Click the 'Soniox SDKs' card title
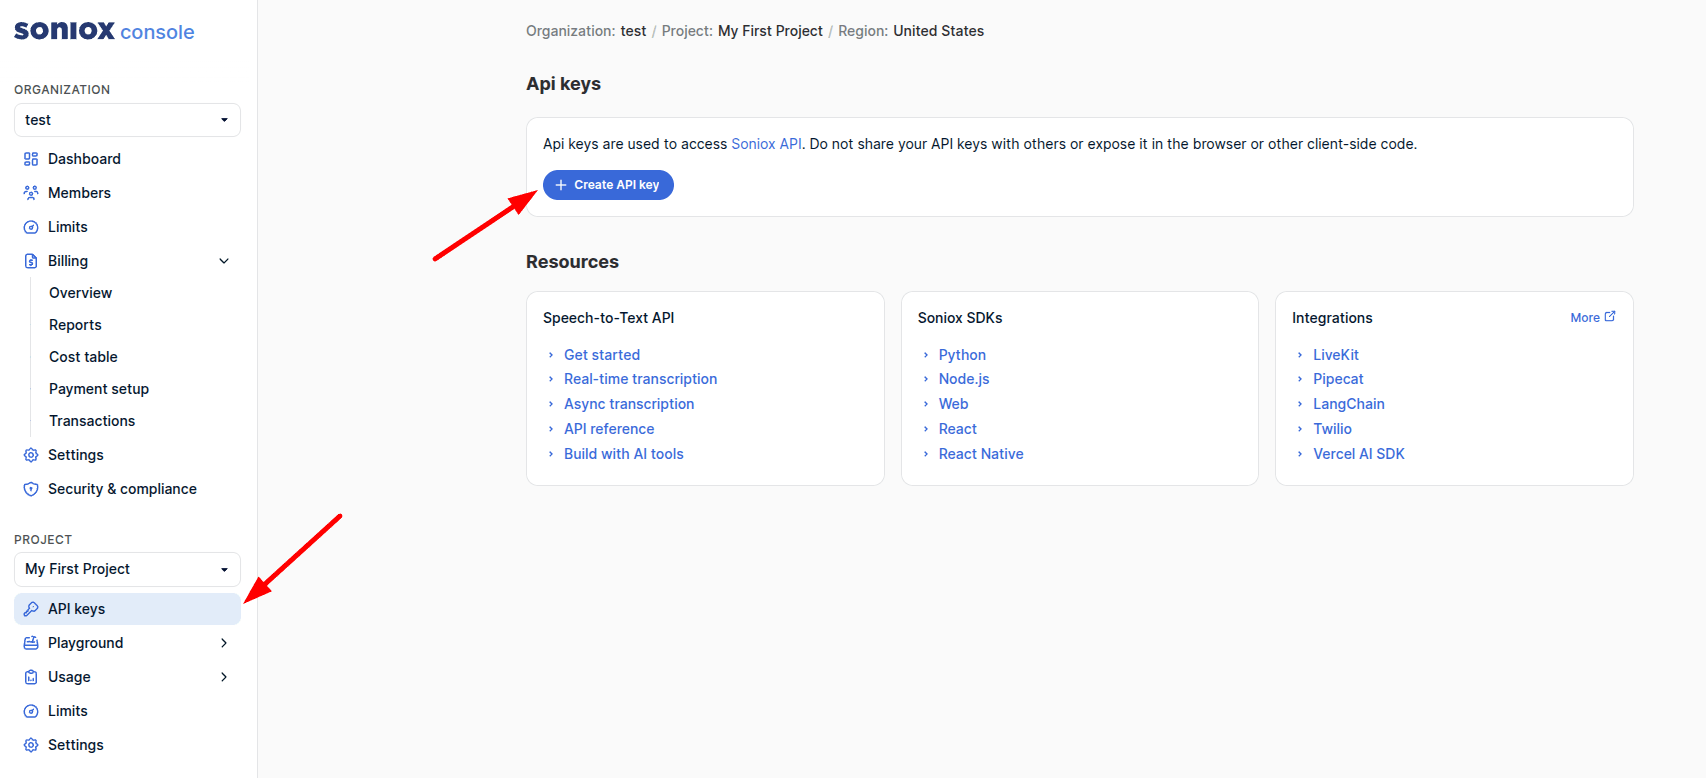Screen dimensions: 1706x778 pos(960,318)
